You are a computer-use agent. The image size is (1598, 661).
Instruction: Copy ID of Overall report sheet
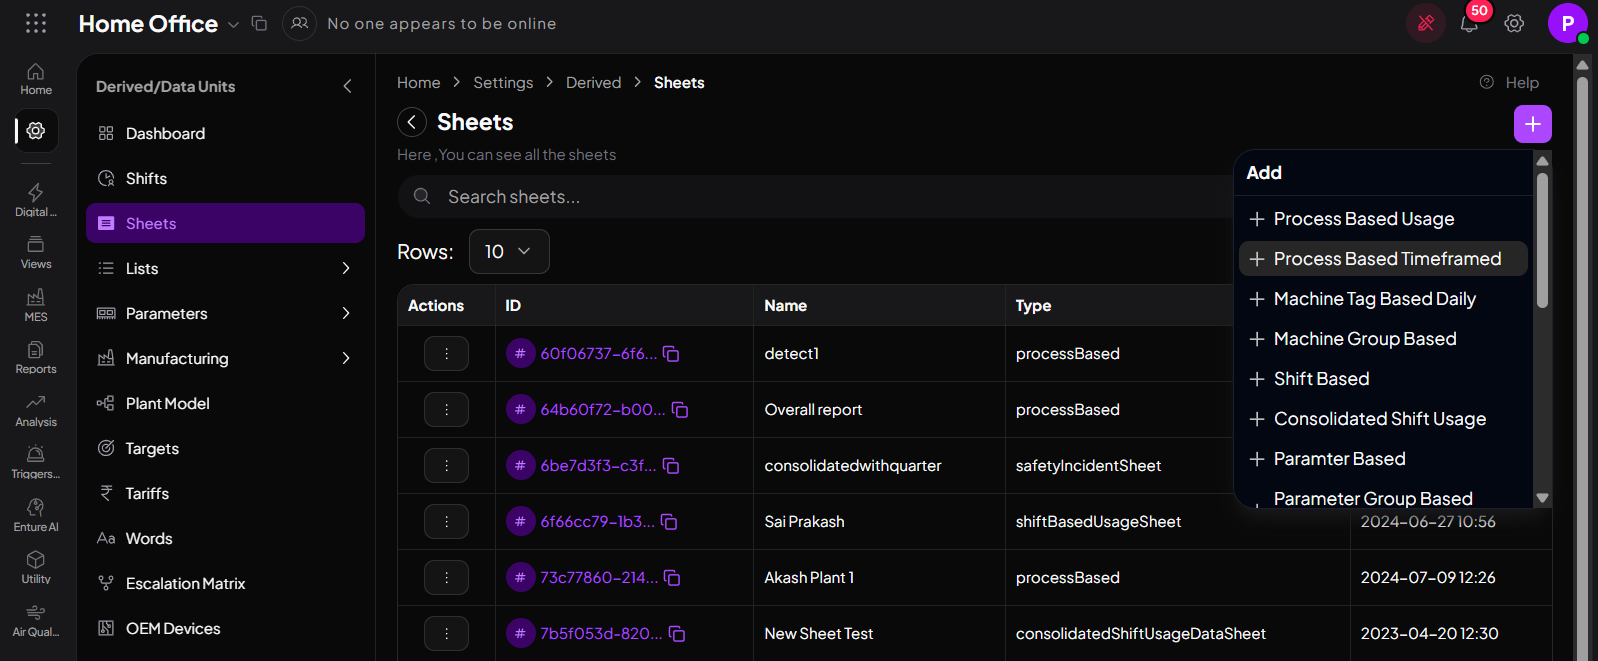tap(680, 410)
